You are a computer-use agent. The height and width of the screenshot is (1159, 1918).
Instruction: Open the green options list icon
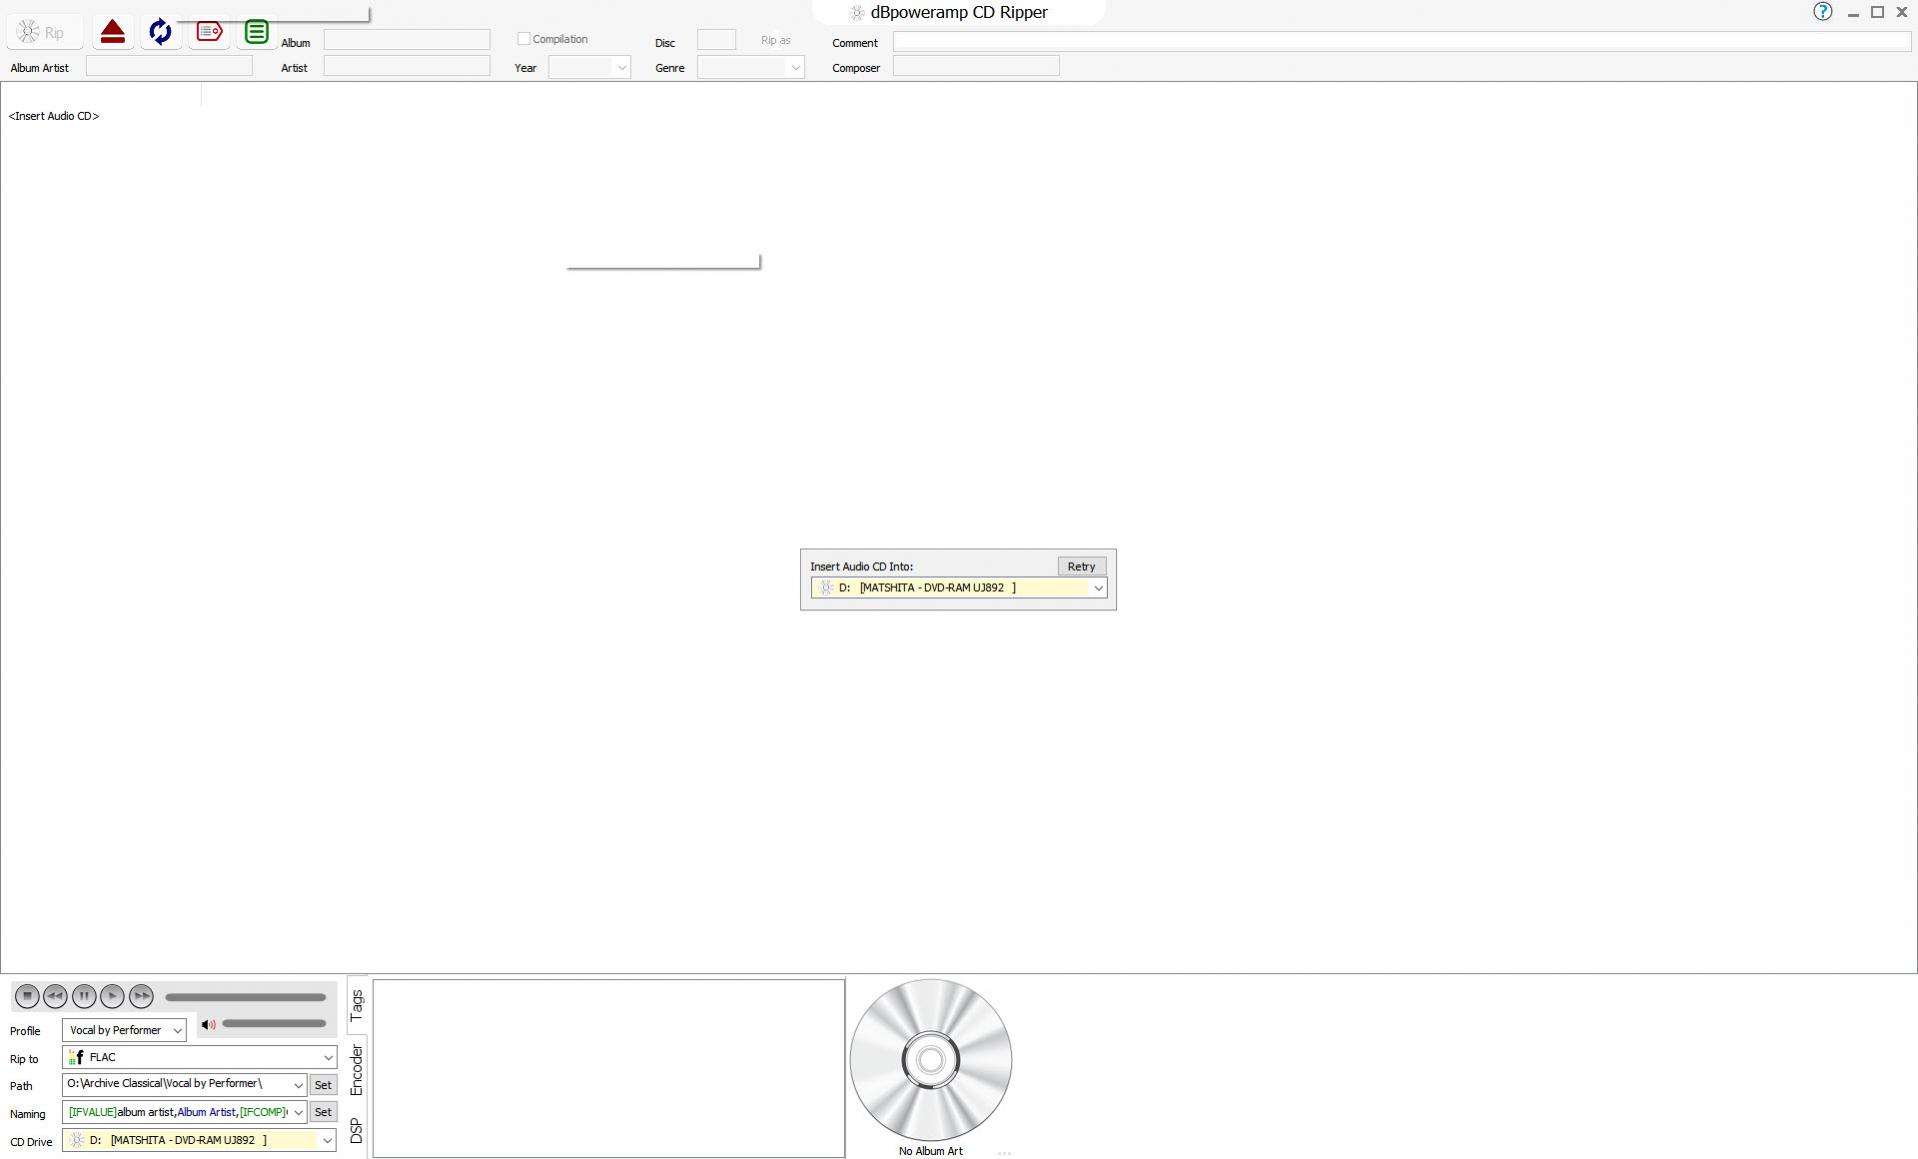point(256,32)
